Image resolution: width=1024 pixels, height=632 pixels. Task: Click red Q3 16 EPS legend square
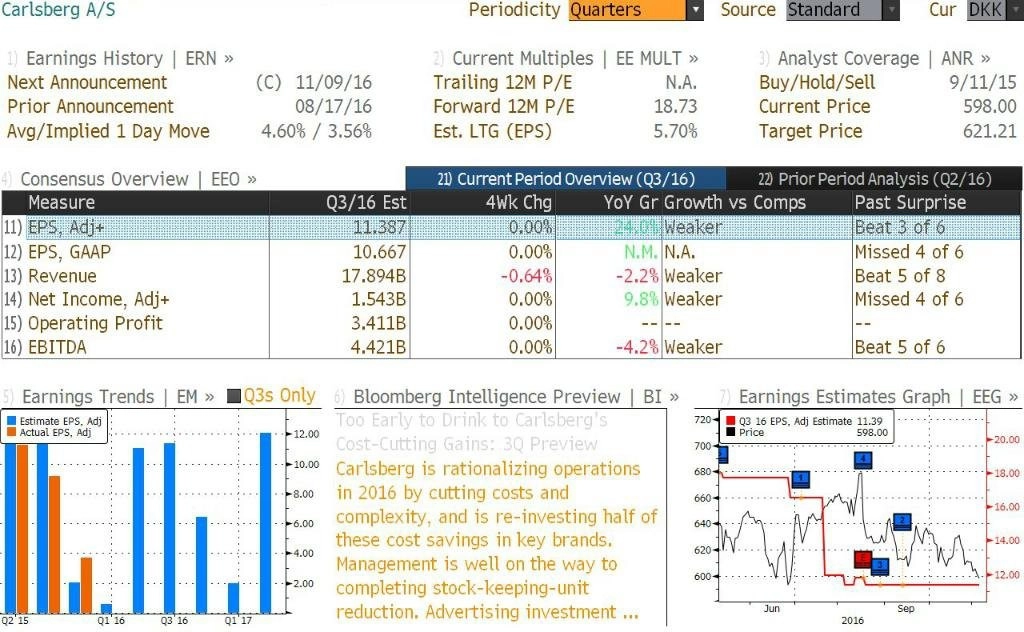coord(730,421)
